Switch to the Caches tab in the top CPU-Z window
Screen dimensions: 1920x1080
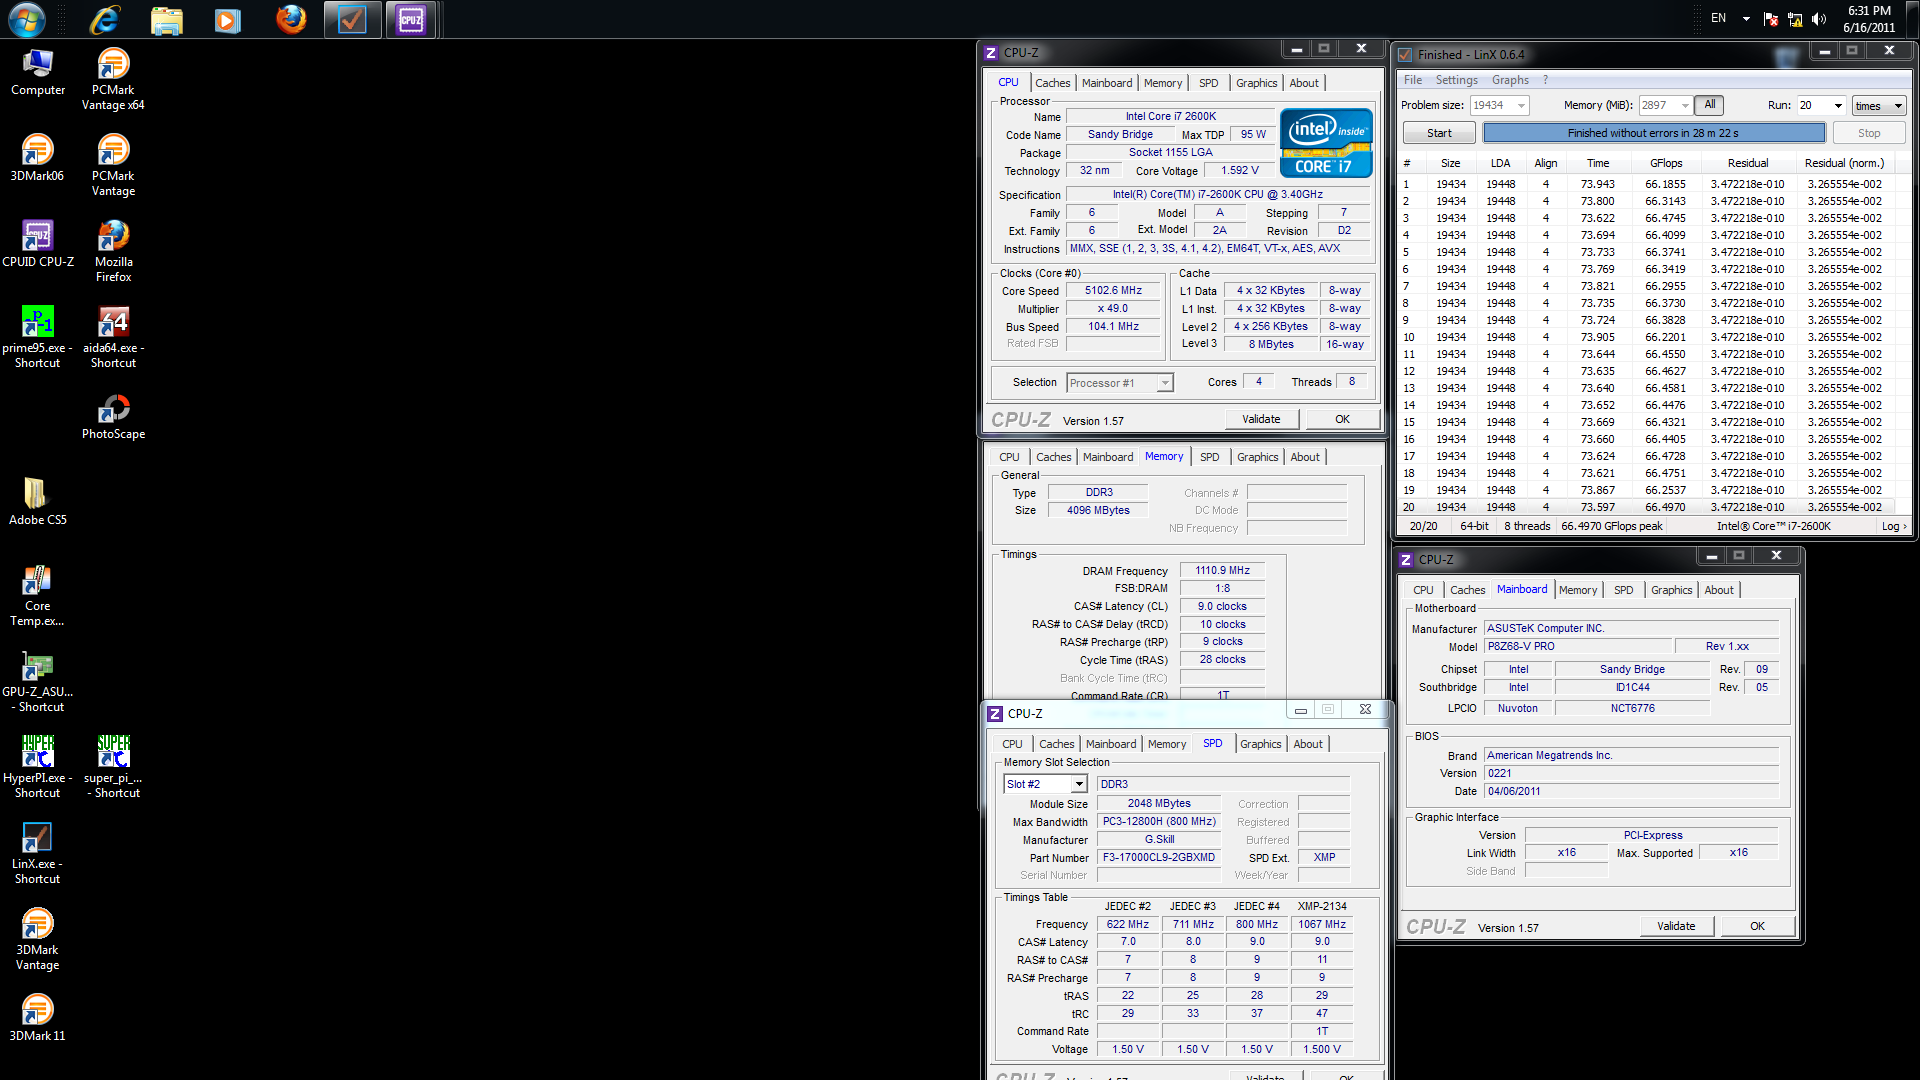pyautogui.click(x=1052, y=83)
